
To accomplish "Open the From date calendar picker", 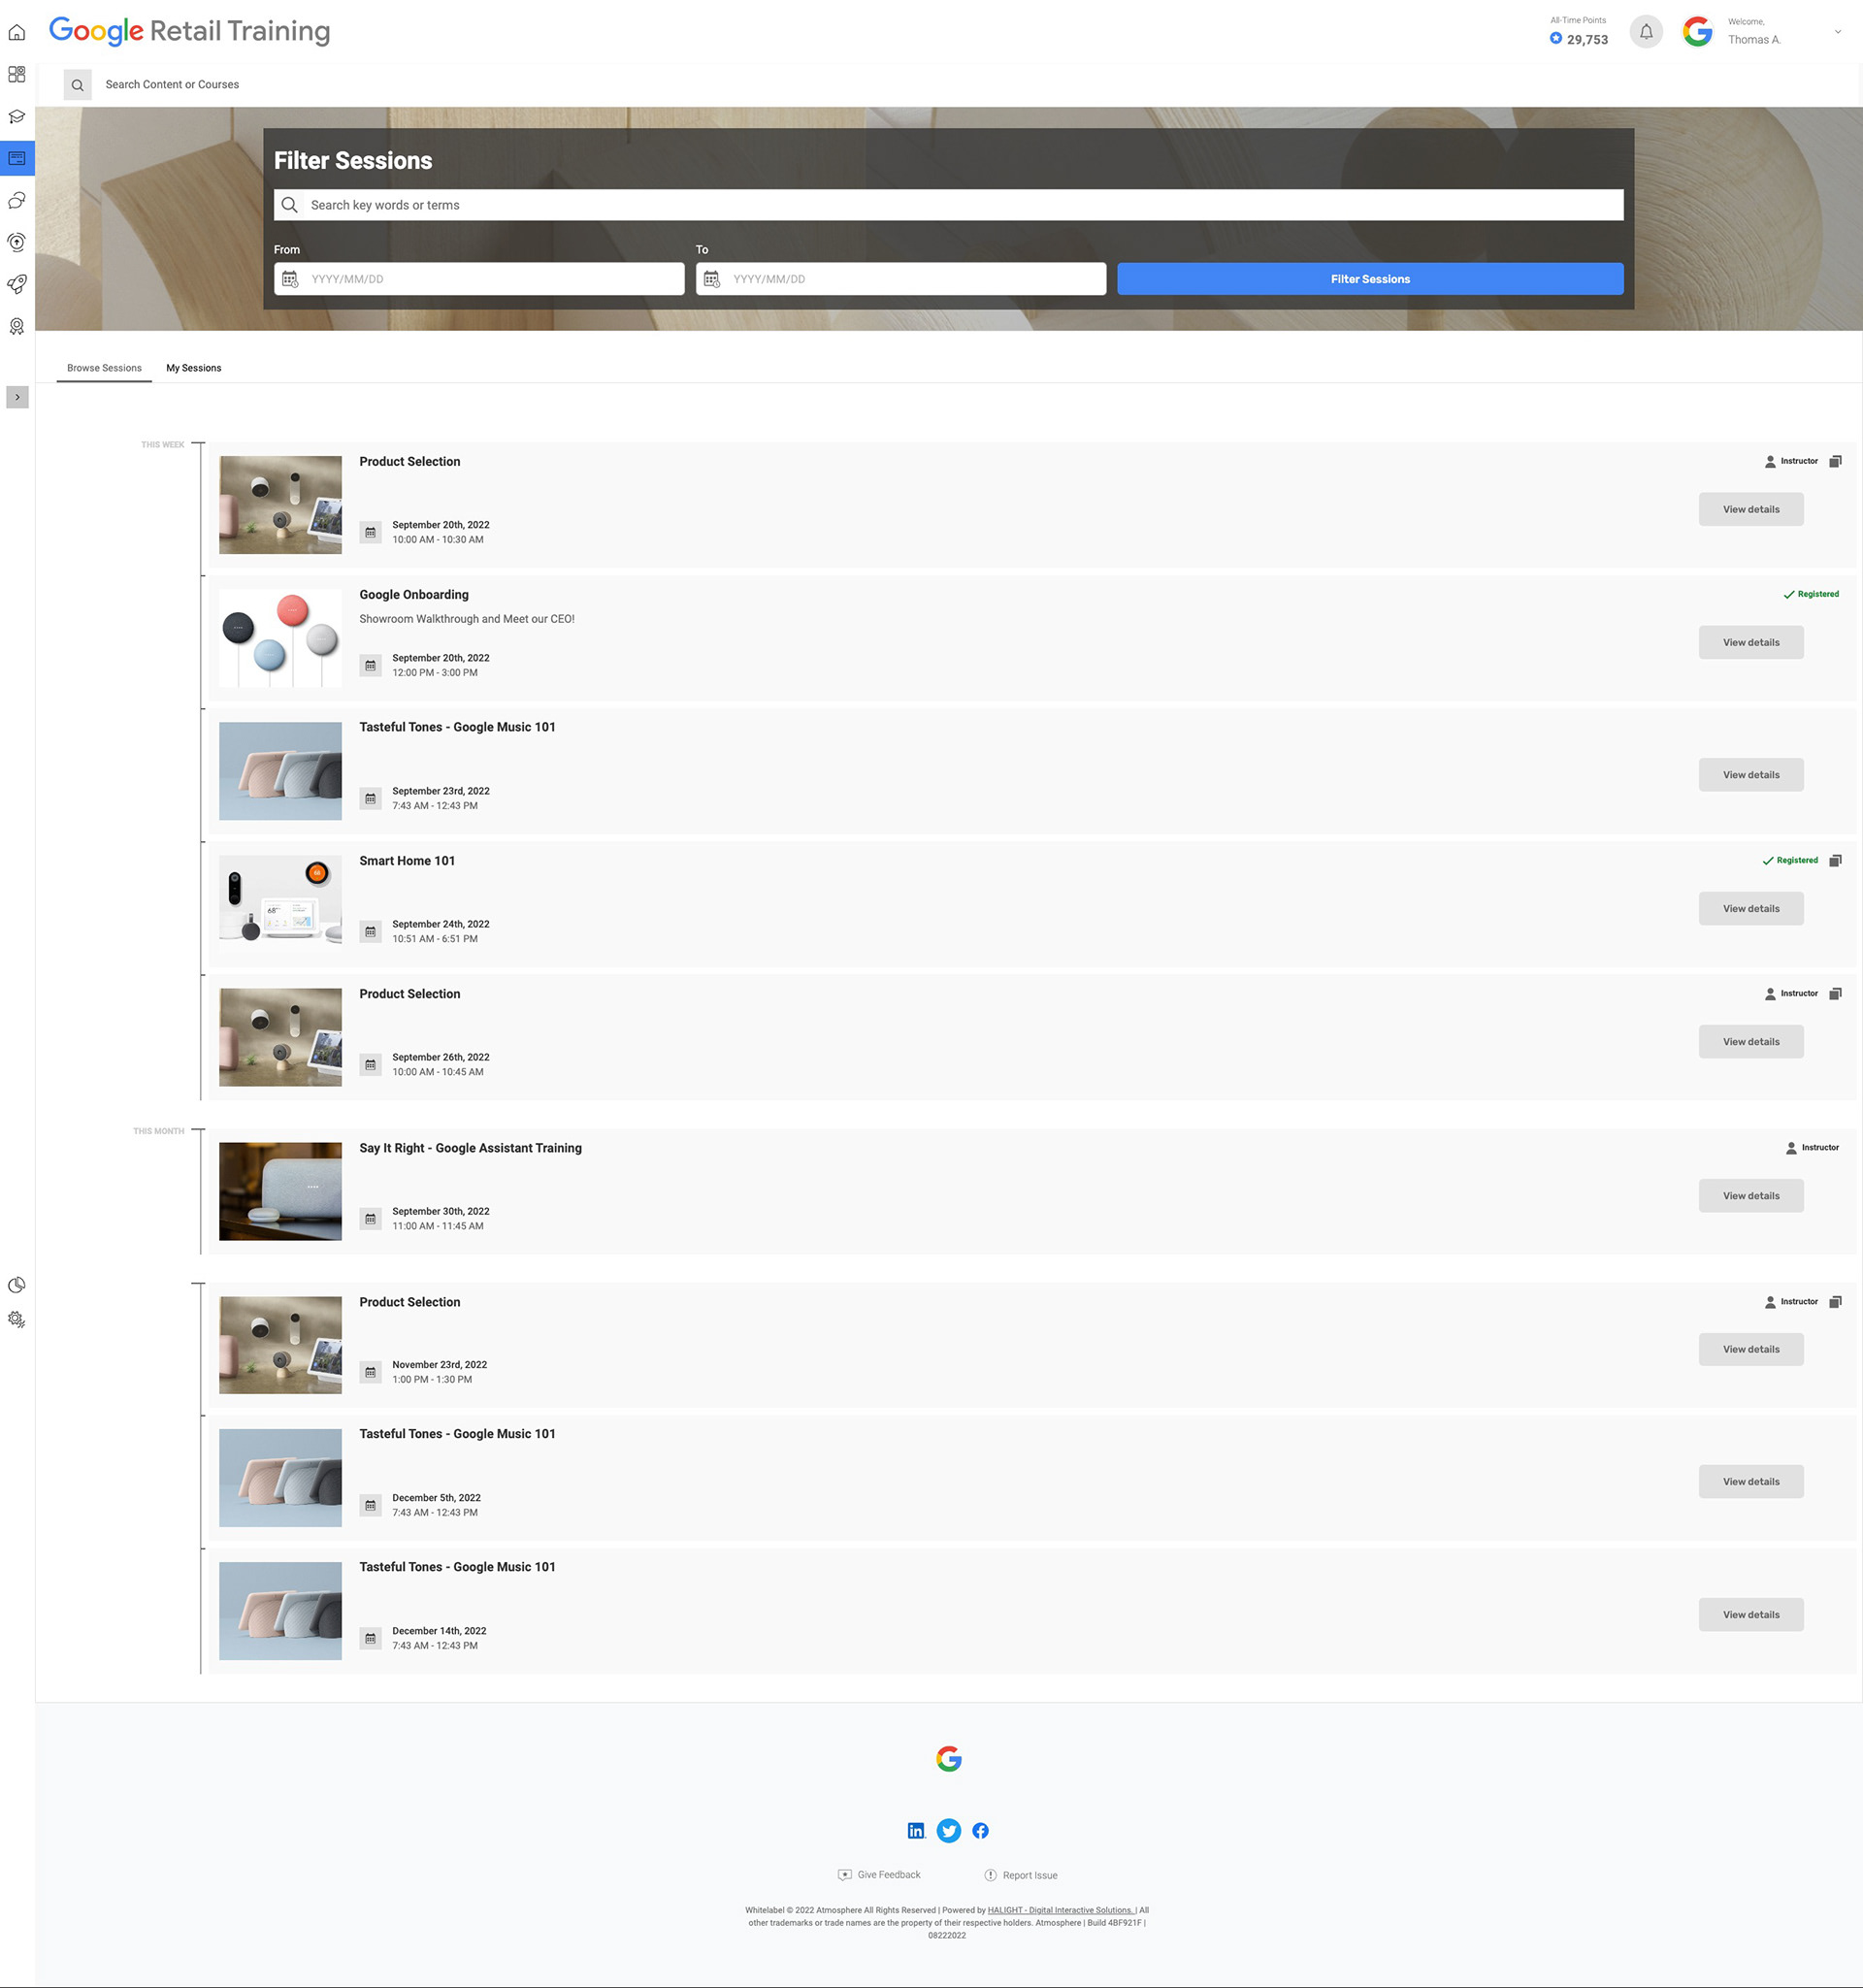I will pos(290,279).
